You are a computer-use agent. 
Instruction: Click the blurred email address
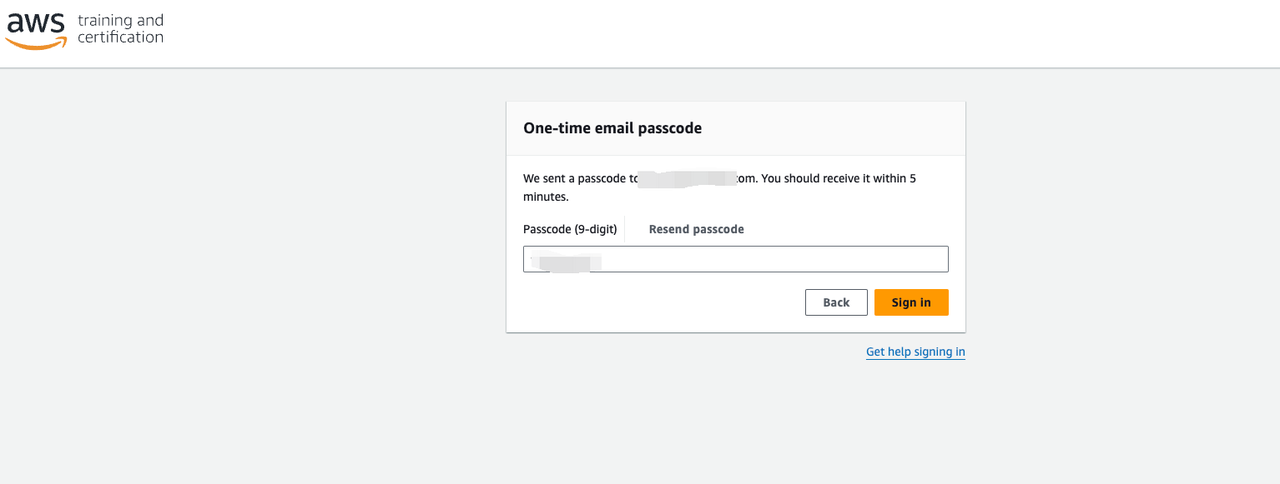(x=687, y=179)
